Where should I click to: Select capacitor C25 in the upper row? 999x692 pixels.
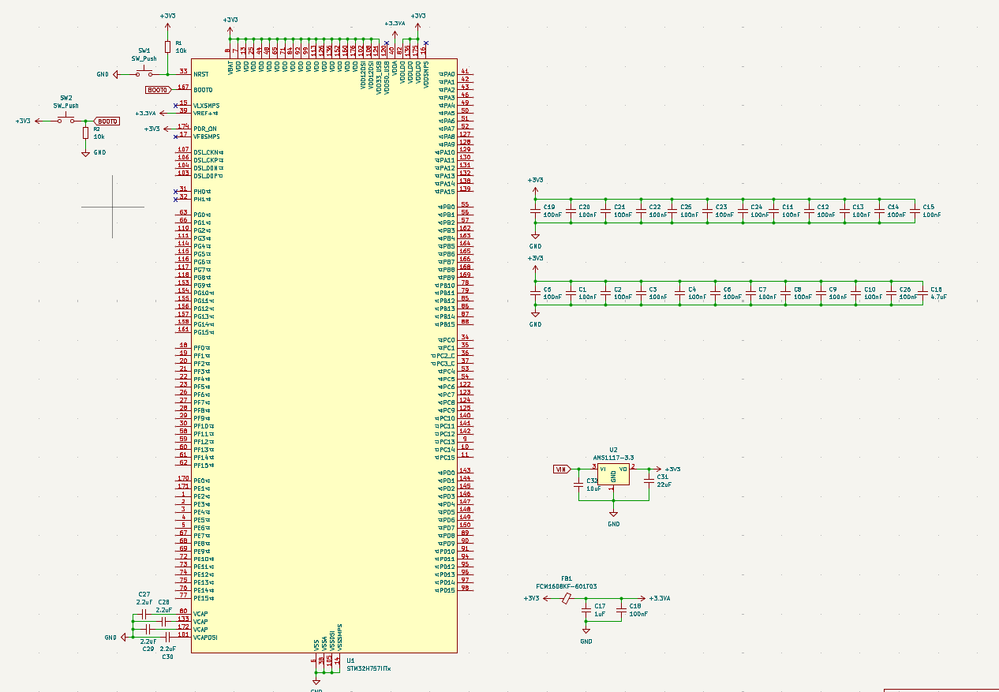672,211
